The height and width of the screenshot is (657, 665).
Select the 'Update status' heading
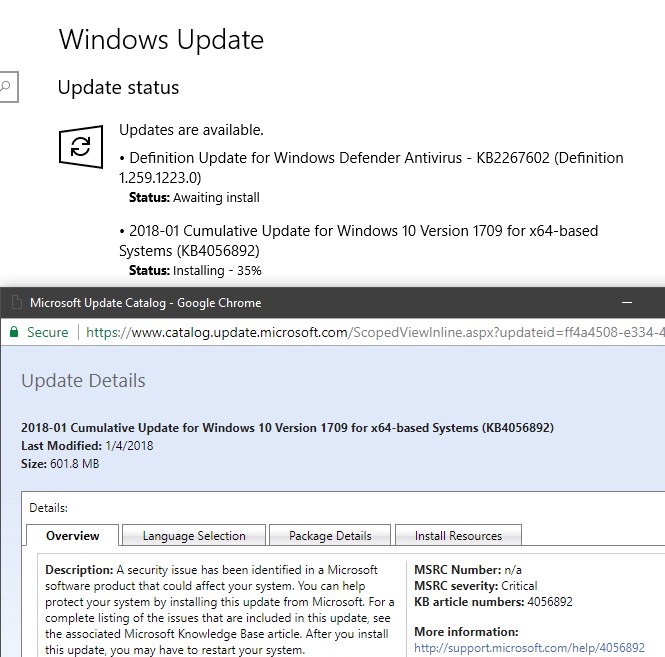[x=118, y=87]
